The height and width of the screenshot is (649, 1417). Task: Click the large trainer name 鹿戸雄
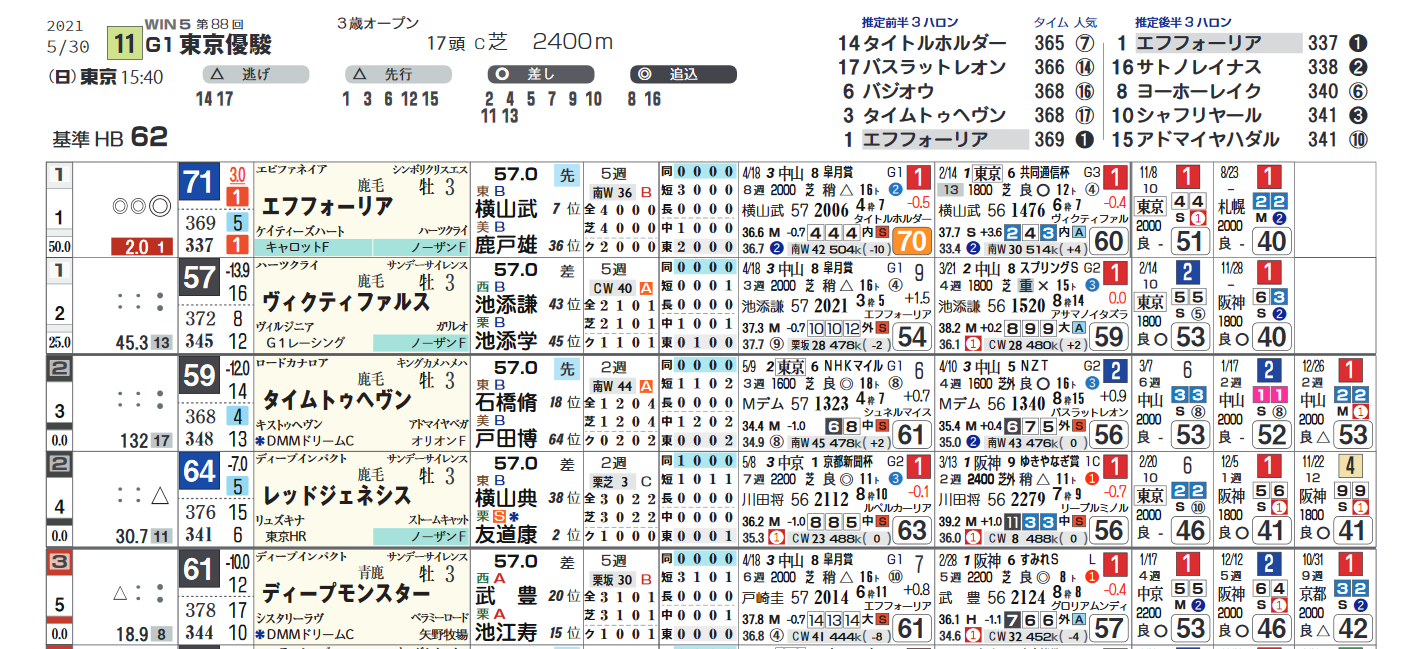coord(506,244)
